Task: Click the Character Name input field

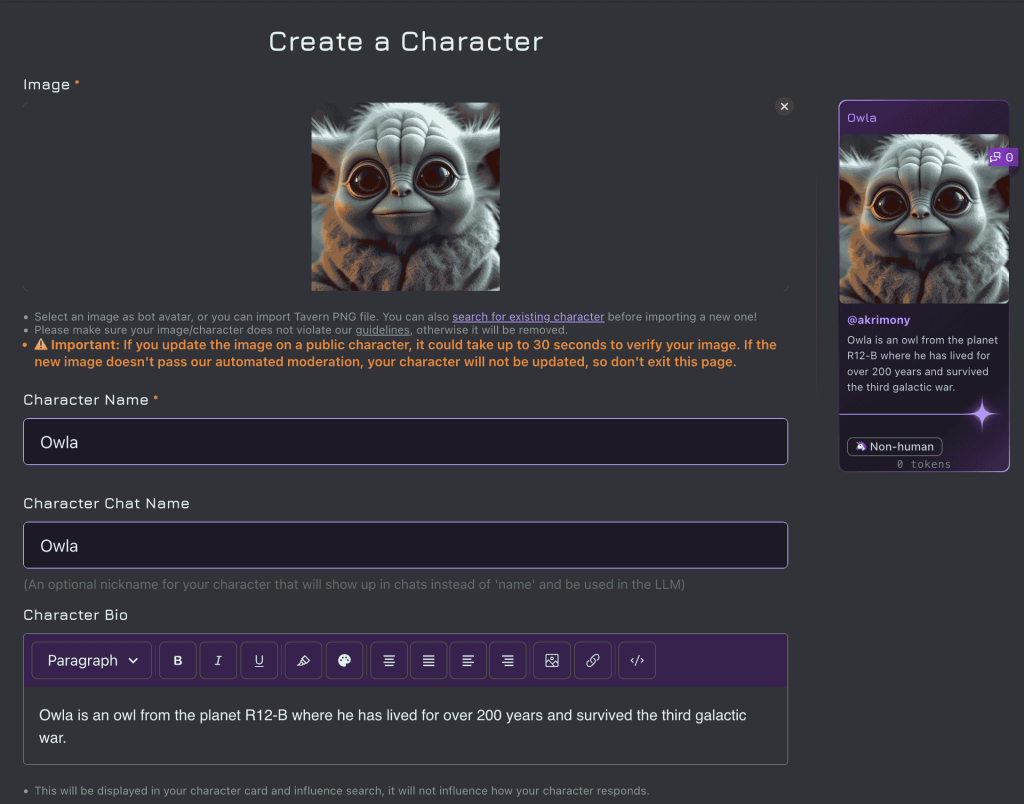Action: click(405, 442)
